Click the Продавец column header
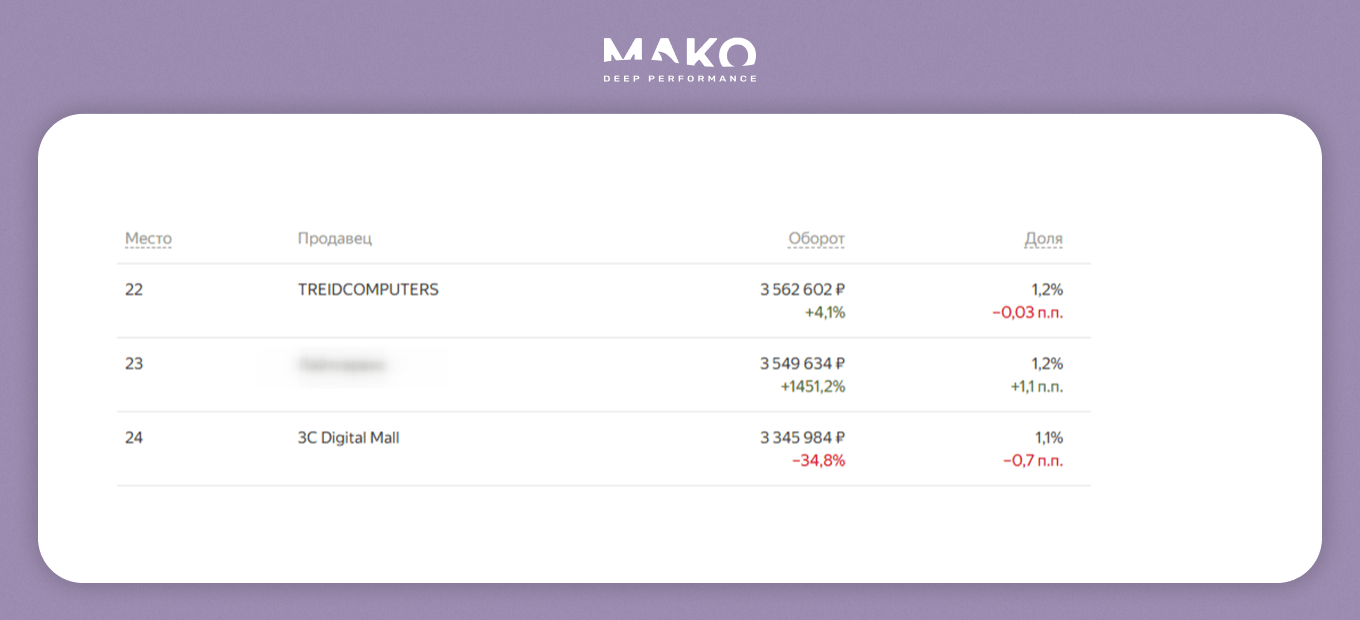Viewport: 1360px width, 620px height. 335,239
